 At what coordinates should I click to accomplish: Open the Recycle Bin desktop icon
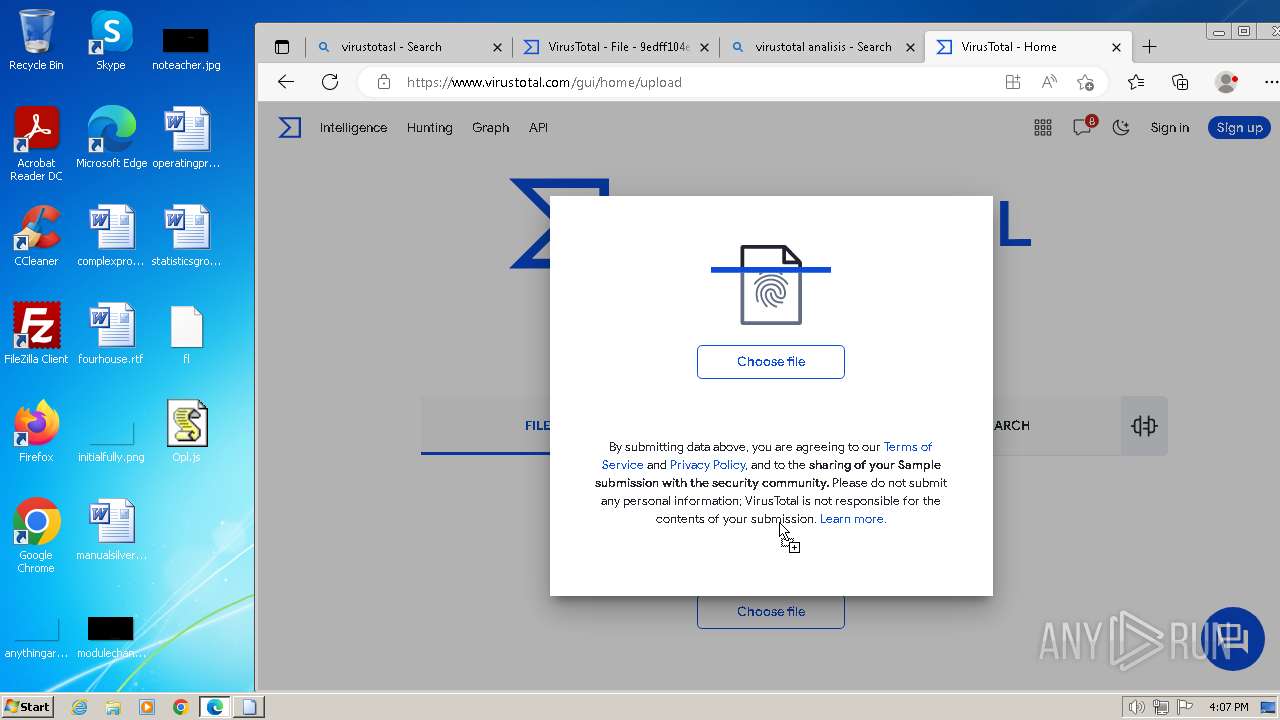pyautogui.click(x=36, y=40)
